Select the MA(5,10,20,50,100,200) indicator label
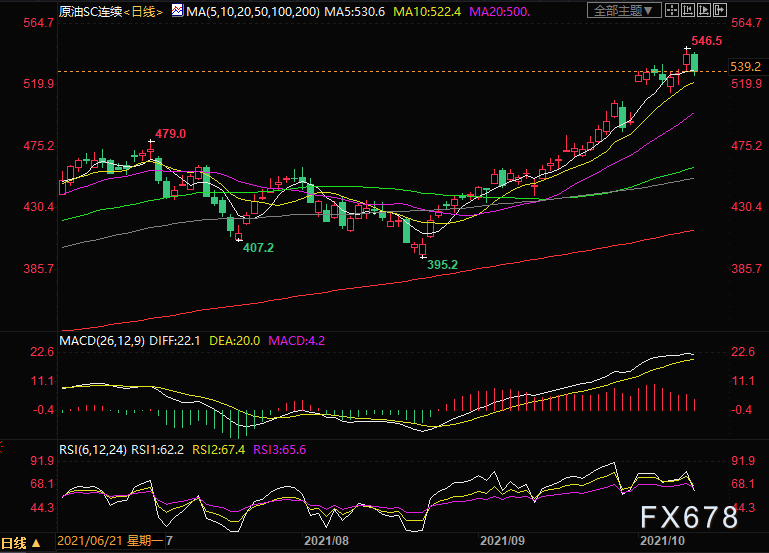The image size is (769, 553). (x=253, y=11)
